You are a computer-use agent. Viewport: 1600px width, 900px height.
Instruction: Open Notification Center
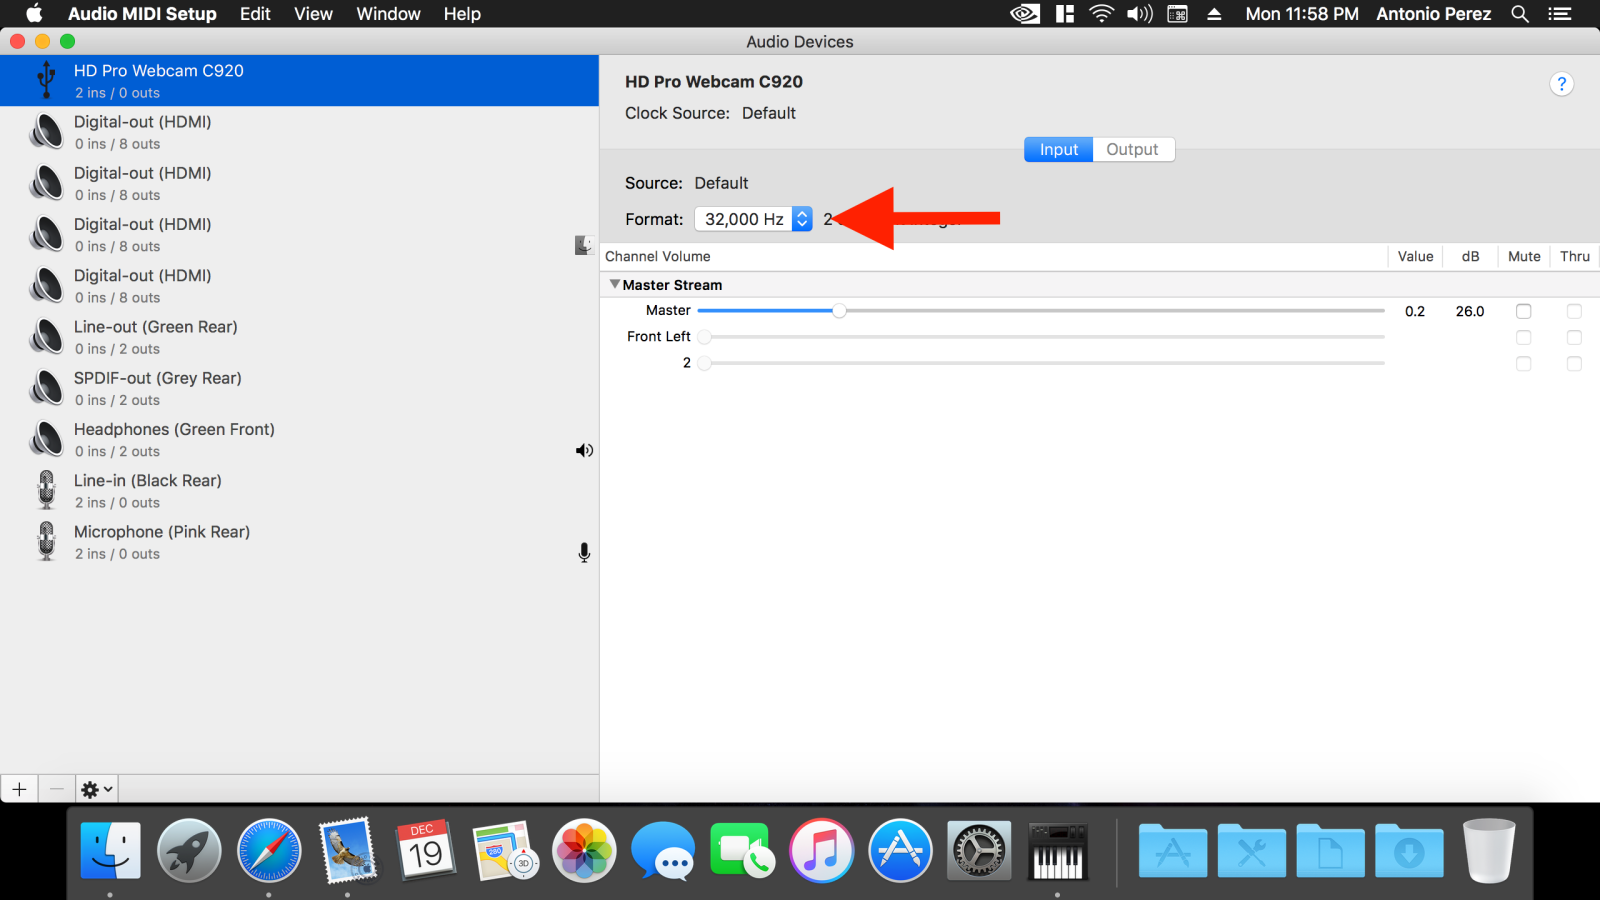pos(1559,14)
